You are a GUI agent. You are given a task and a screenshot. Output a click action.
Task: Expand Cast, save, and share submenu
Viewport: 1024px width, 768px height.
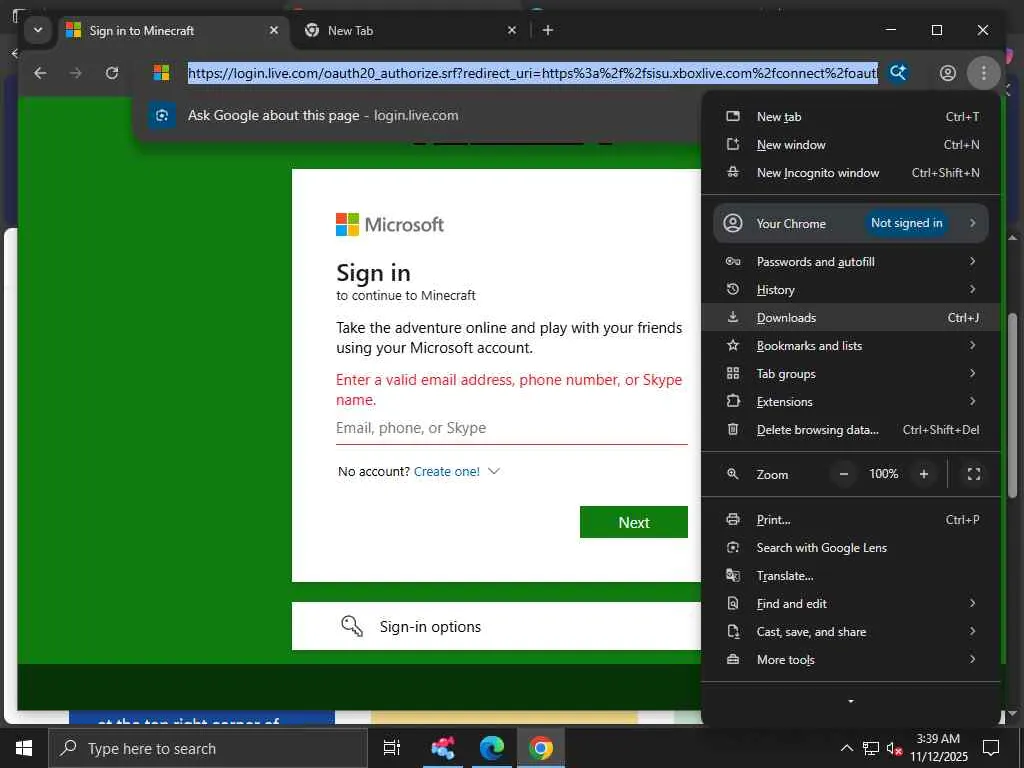(x=851, y=632)
